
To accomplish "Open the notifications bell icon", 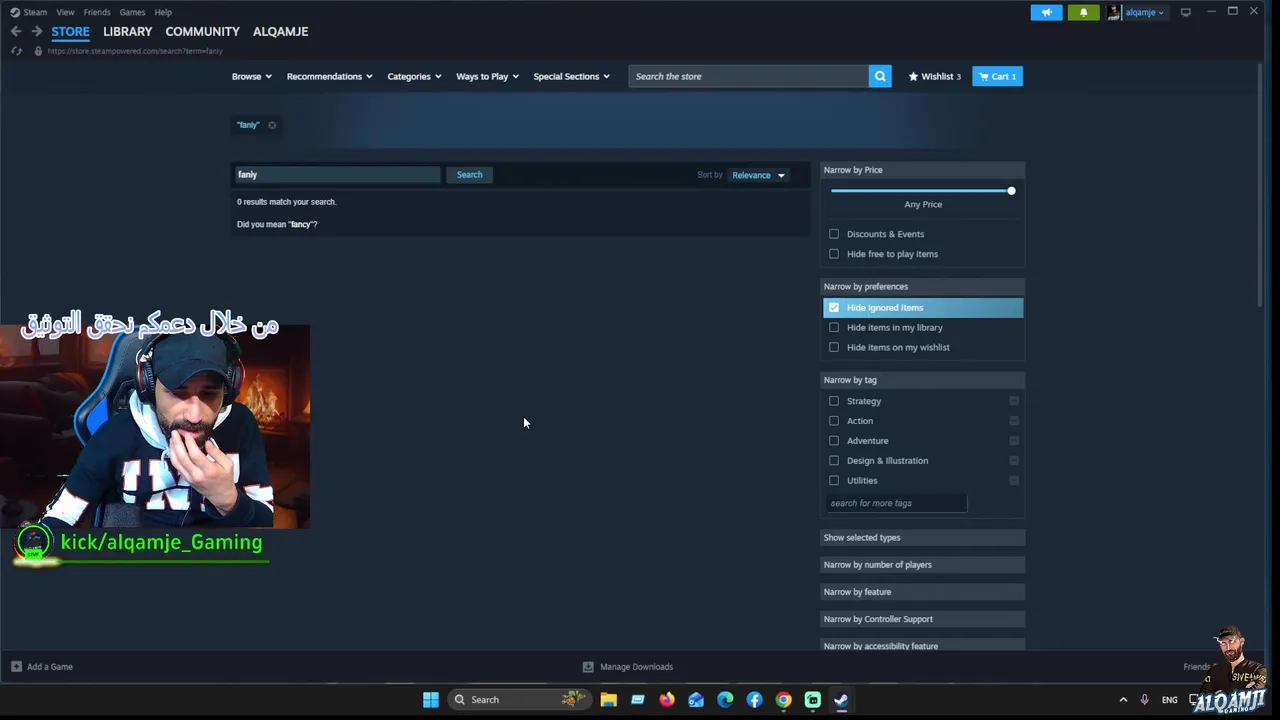I will [1083, 12].
